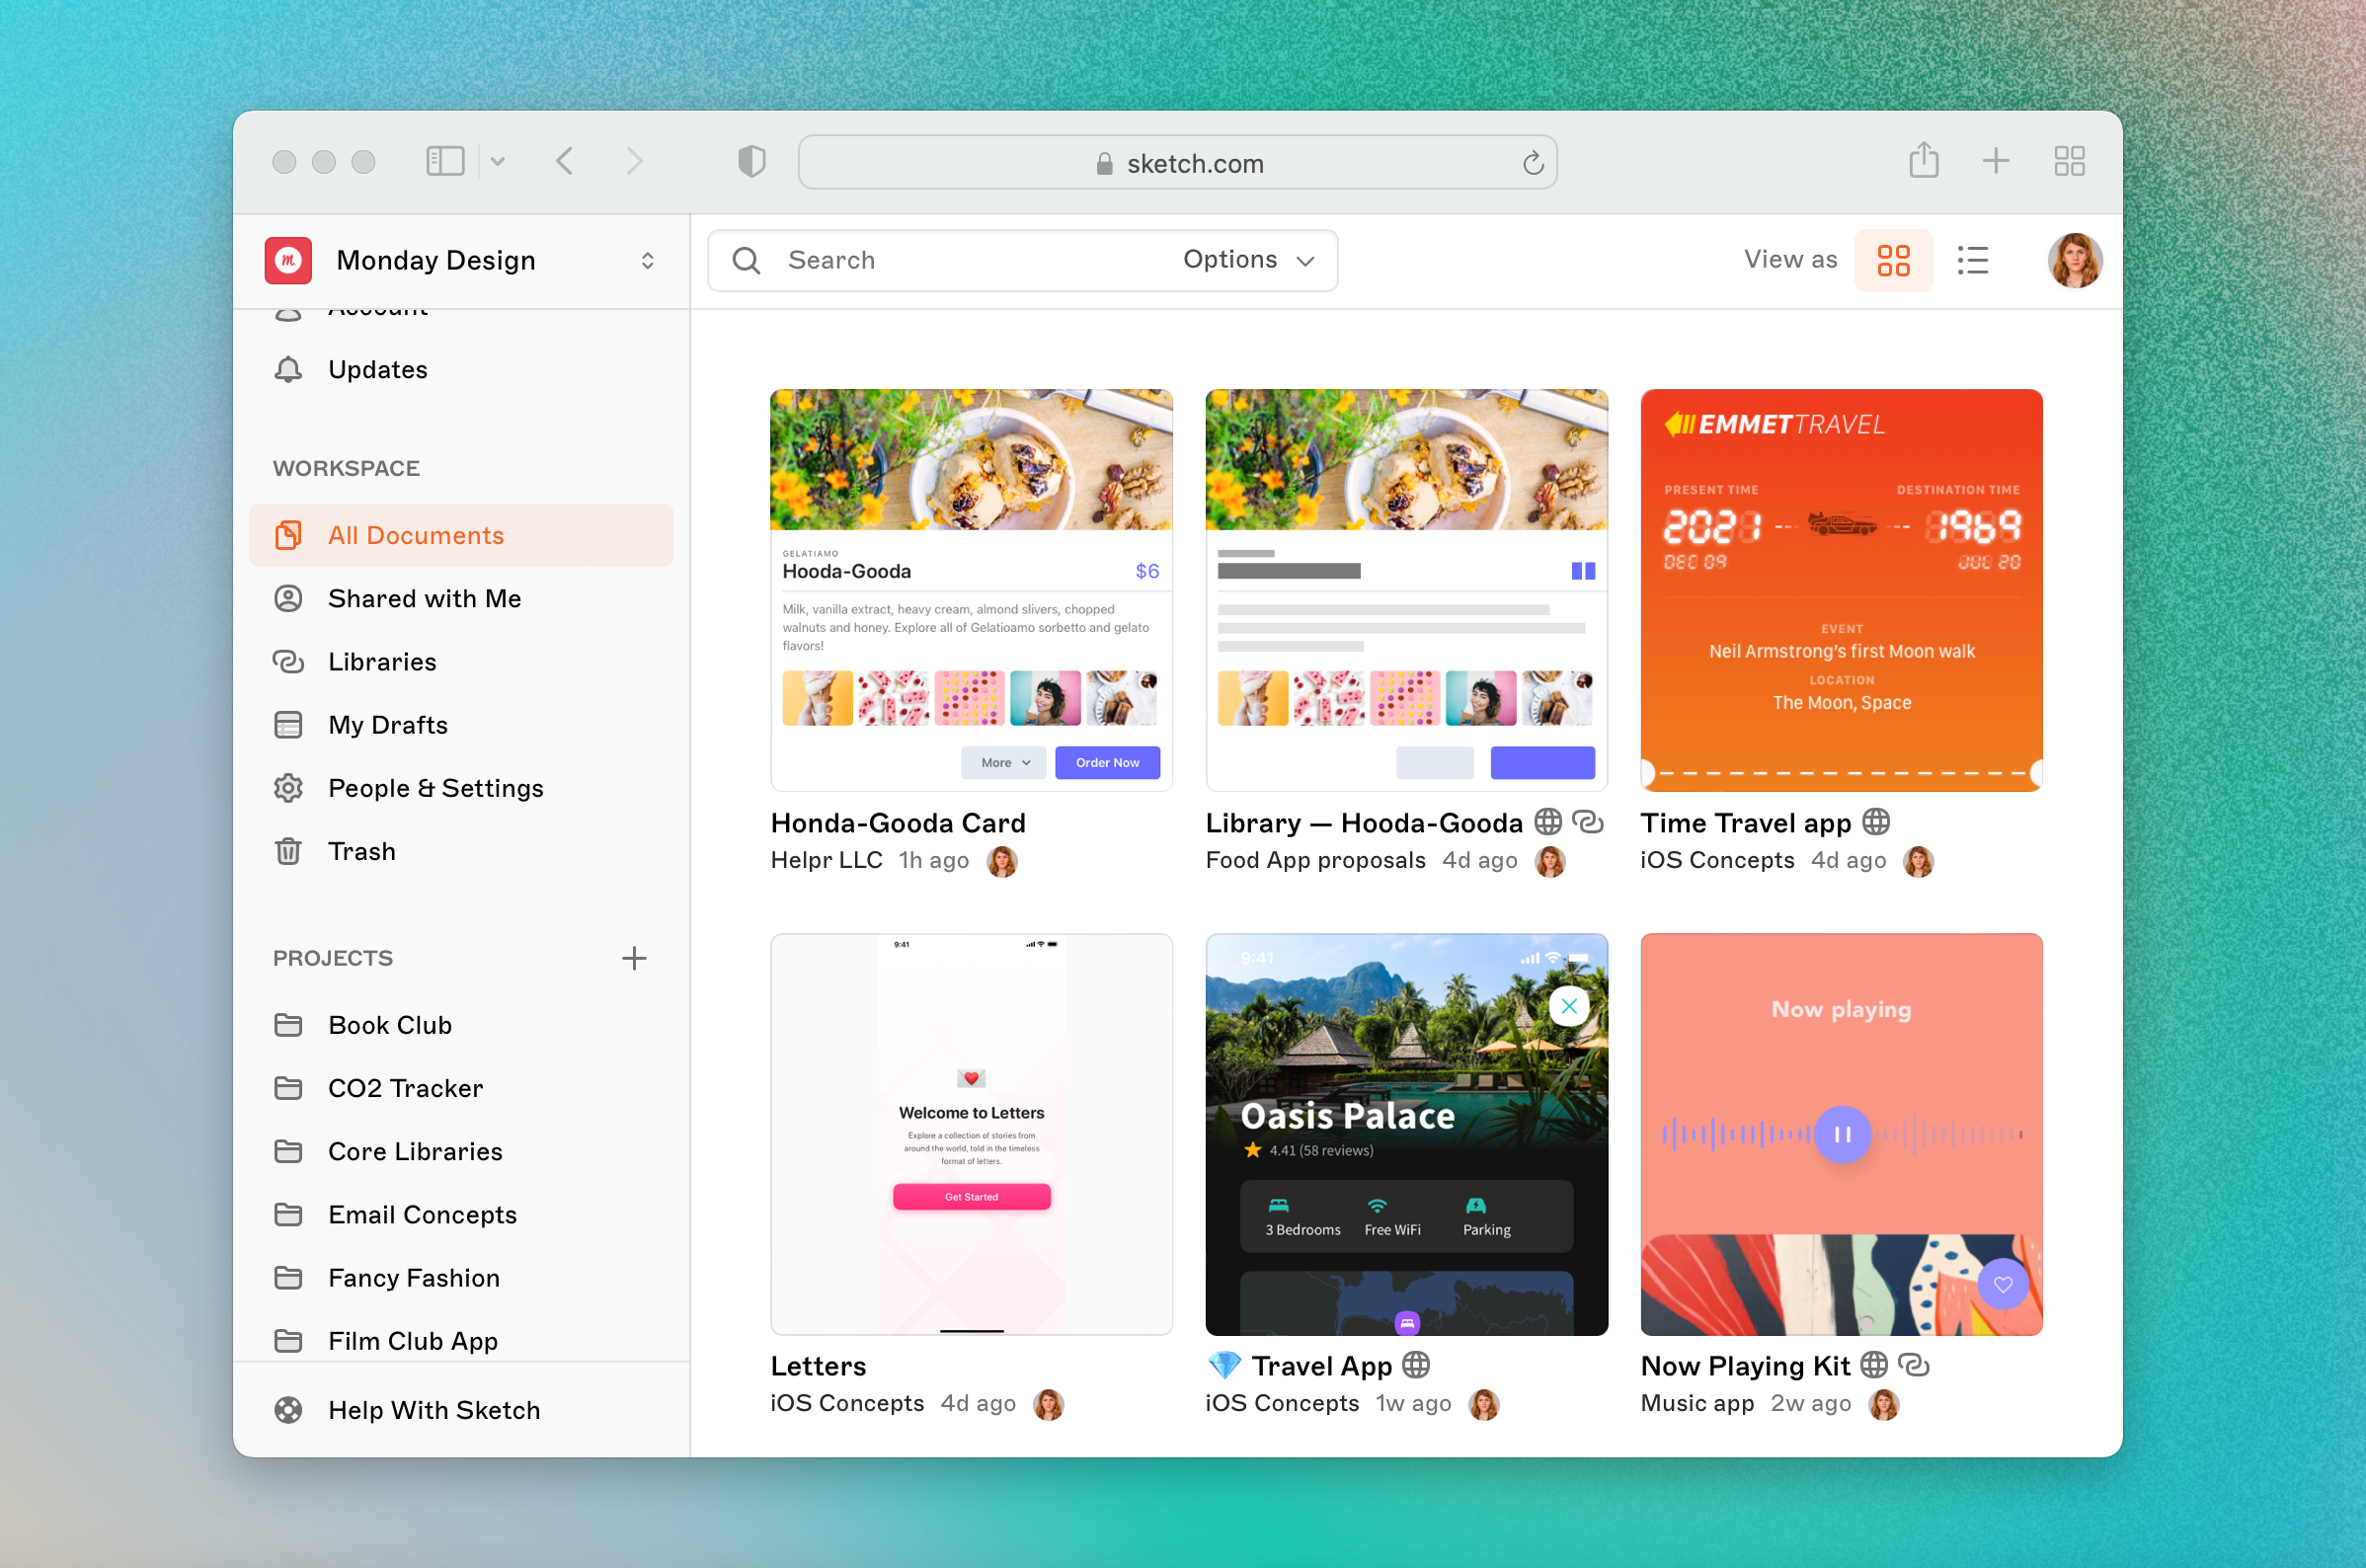2366x1568 pixels.
Task: Go to My Drafts
Action: pyautogui.click(x=387, y=725)
